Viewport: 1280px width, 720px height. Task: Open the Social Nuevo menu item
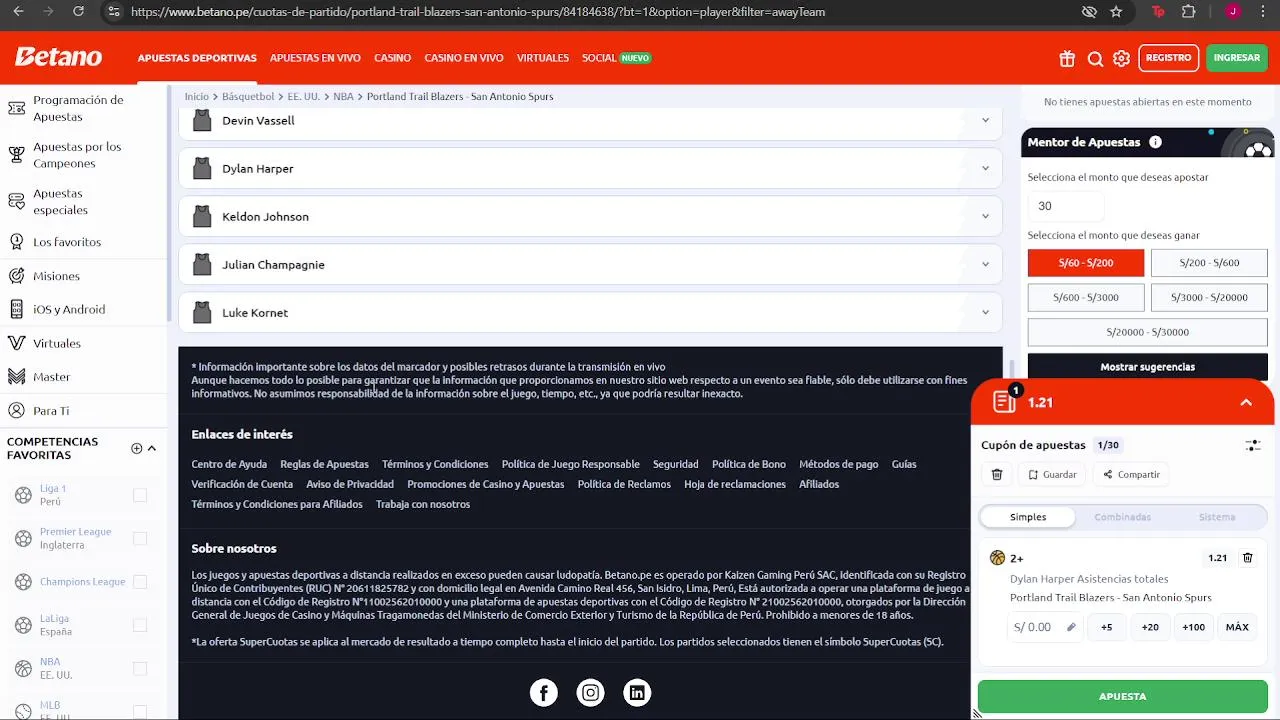[x=616, y=58]
